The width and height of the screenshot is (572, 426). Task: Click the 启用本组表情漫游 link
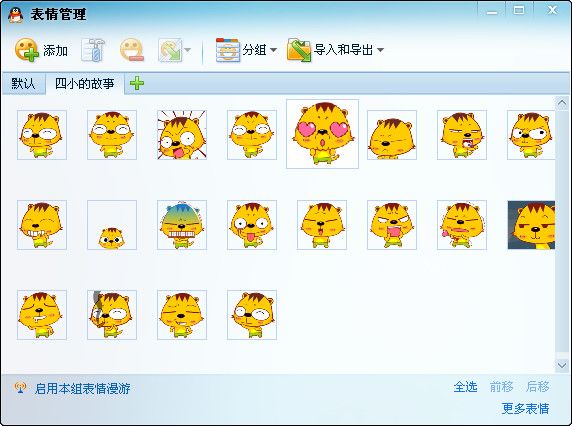coord(82,388)
